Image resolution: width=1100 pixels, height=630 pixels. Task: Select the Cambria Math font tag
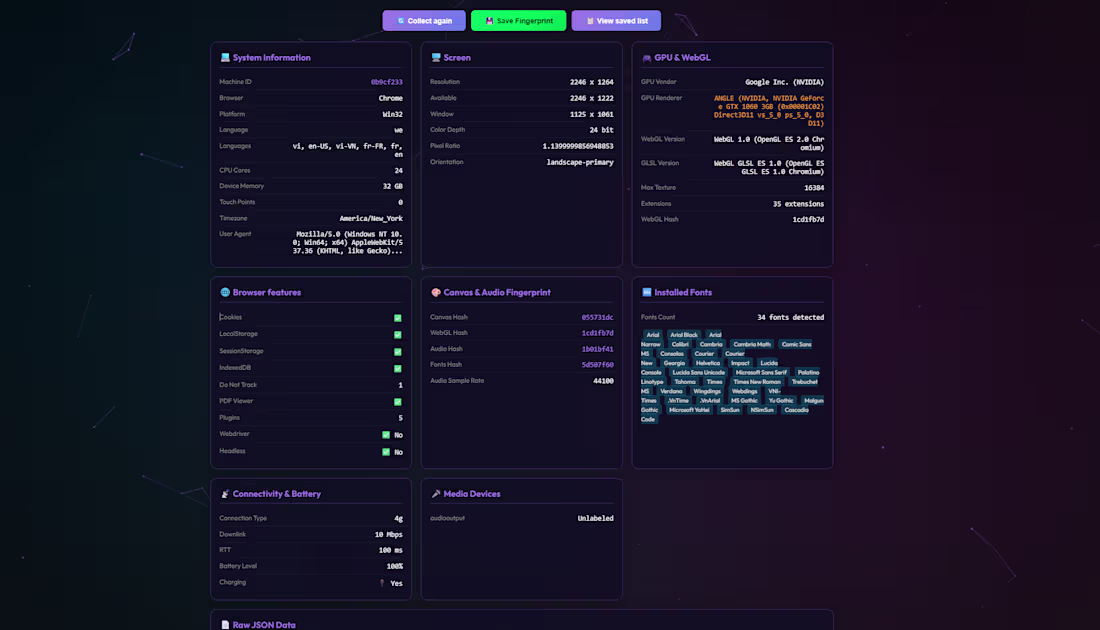coord(752,344)
